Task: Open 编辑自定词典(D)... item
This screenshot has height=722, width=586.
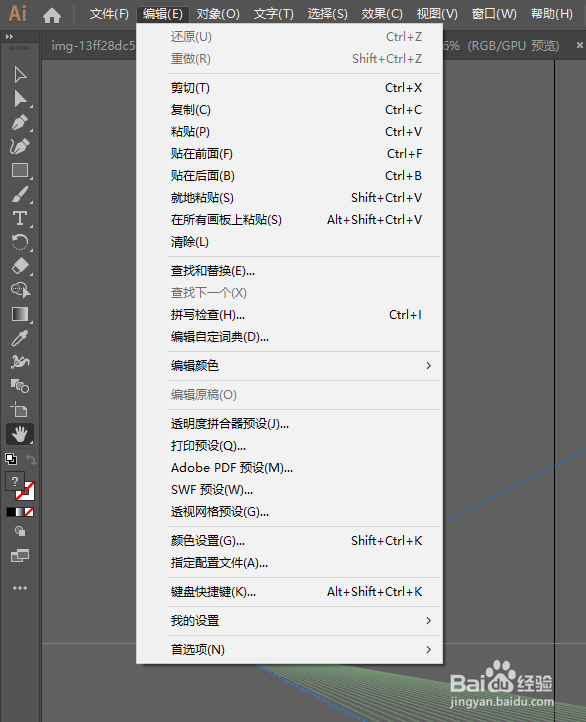Action: pos(289,337)
